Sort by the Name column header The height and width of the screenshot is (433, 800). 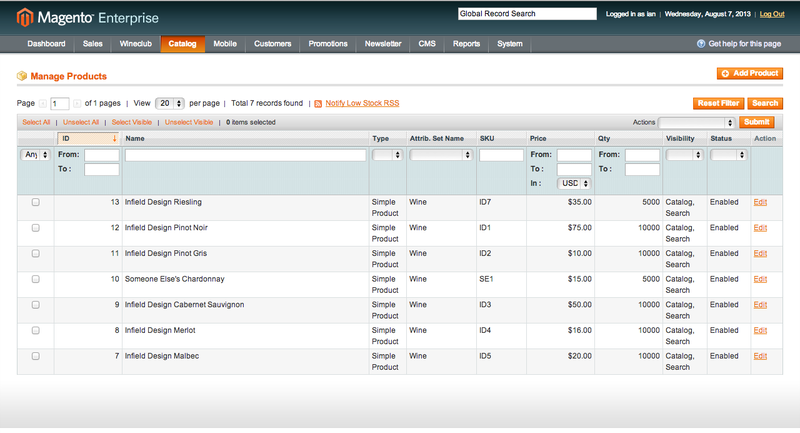point(135,139)
